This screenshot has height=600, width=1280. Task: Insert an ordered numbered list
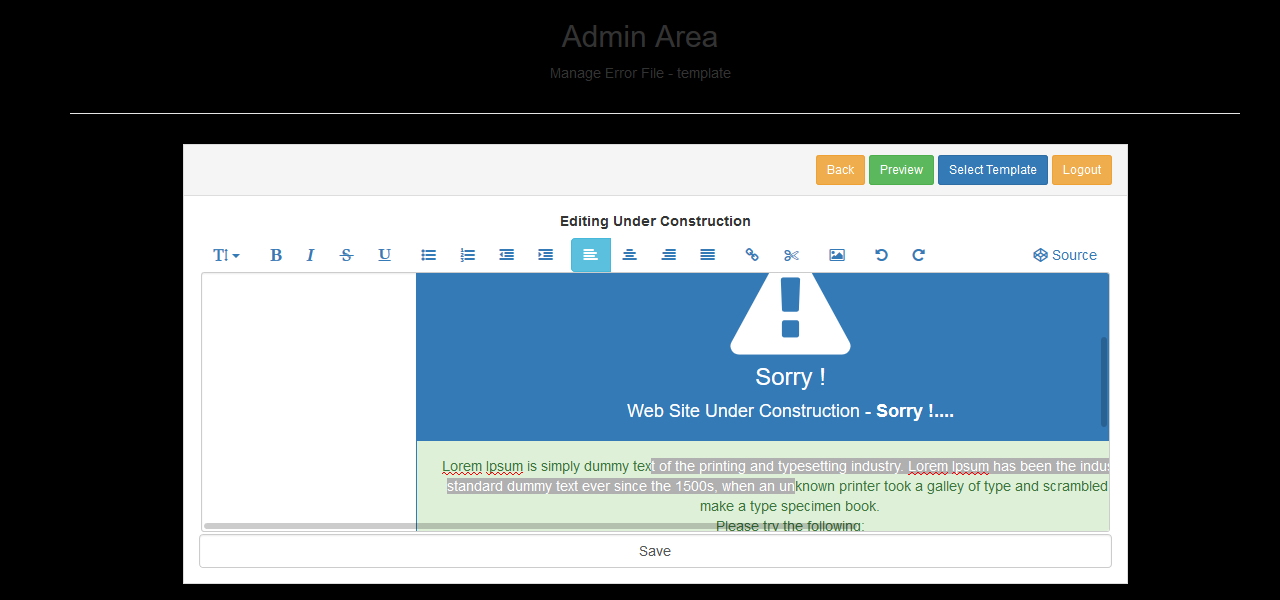coord(467,255)
